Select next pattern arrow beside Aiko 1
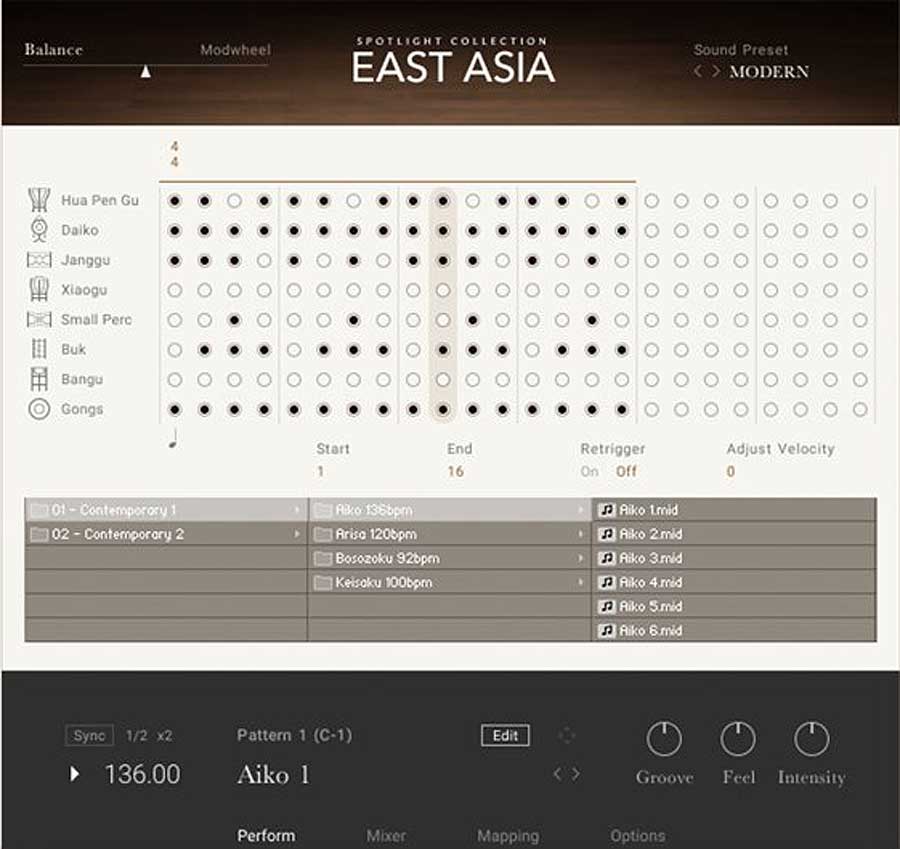This screenshot has height=849, width=900. 576,774
